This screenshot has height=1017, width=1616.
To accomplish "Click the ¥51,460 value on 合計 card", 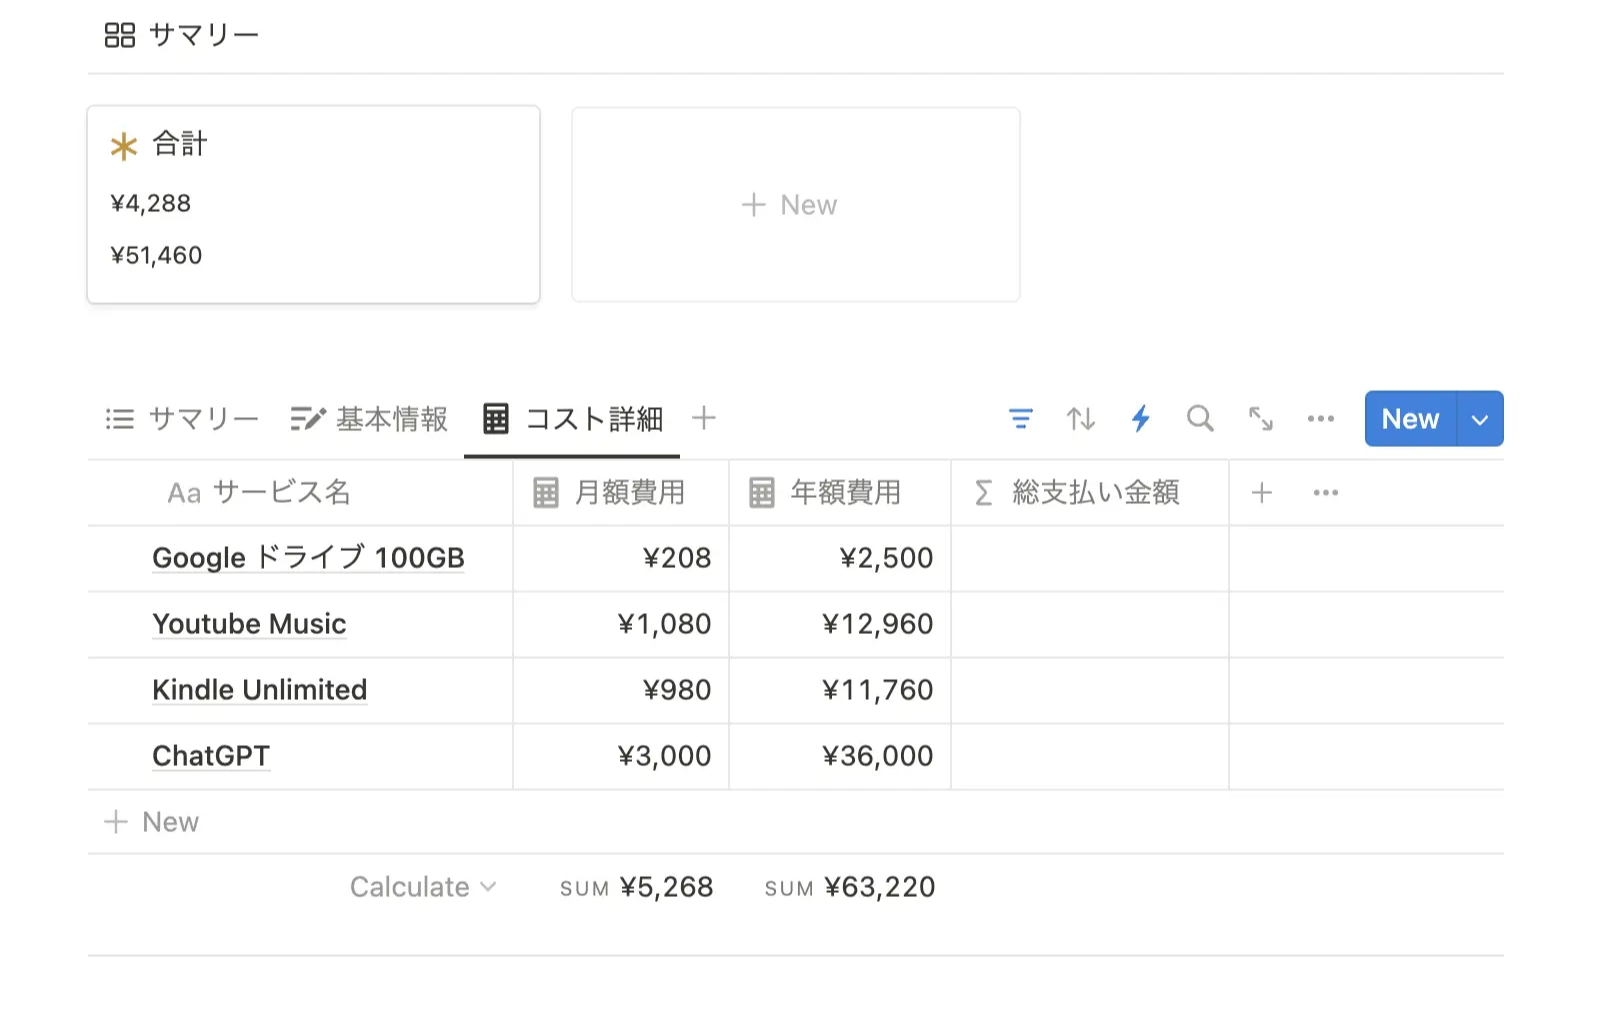I will [156, 256].
